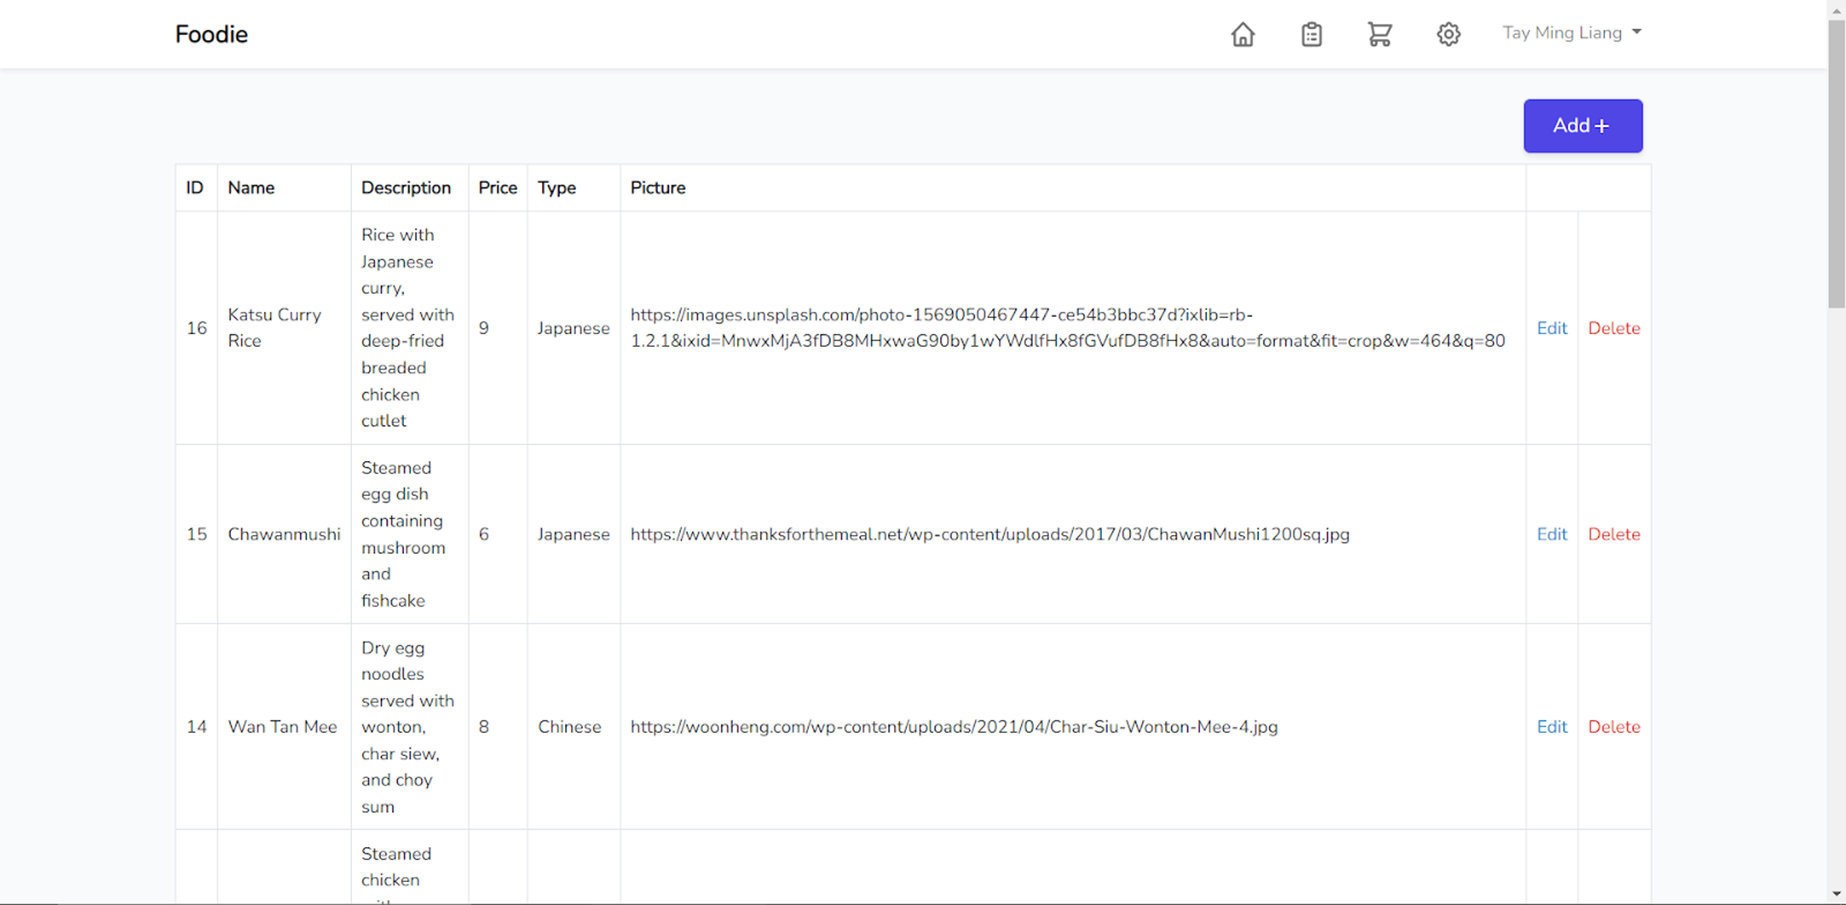The width and height of the screenshot is (1846, 905).
Task: Select the ChawanMushi1200sq.jpg picture URL
Action: coord(990,534)
